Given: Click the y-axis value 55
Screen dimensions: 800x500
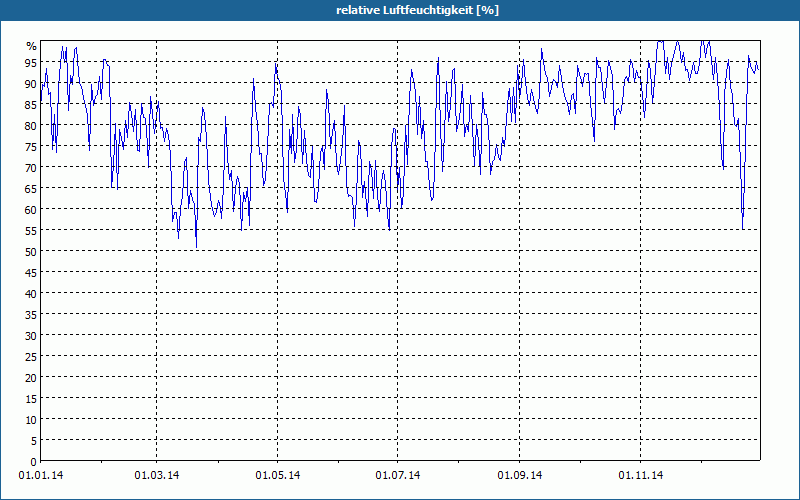Looking at the screenshot, I should tap(31, 231).
